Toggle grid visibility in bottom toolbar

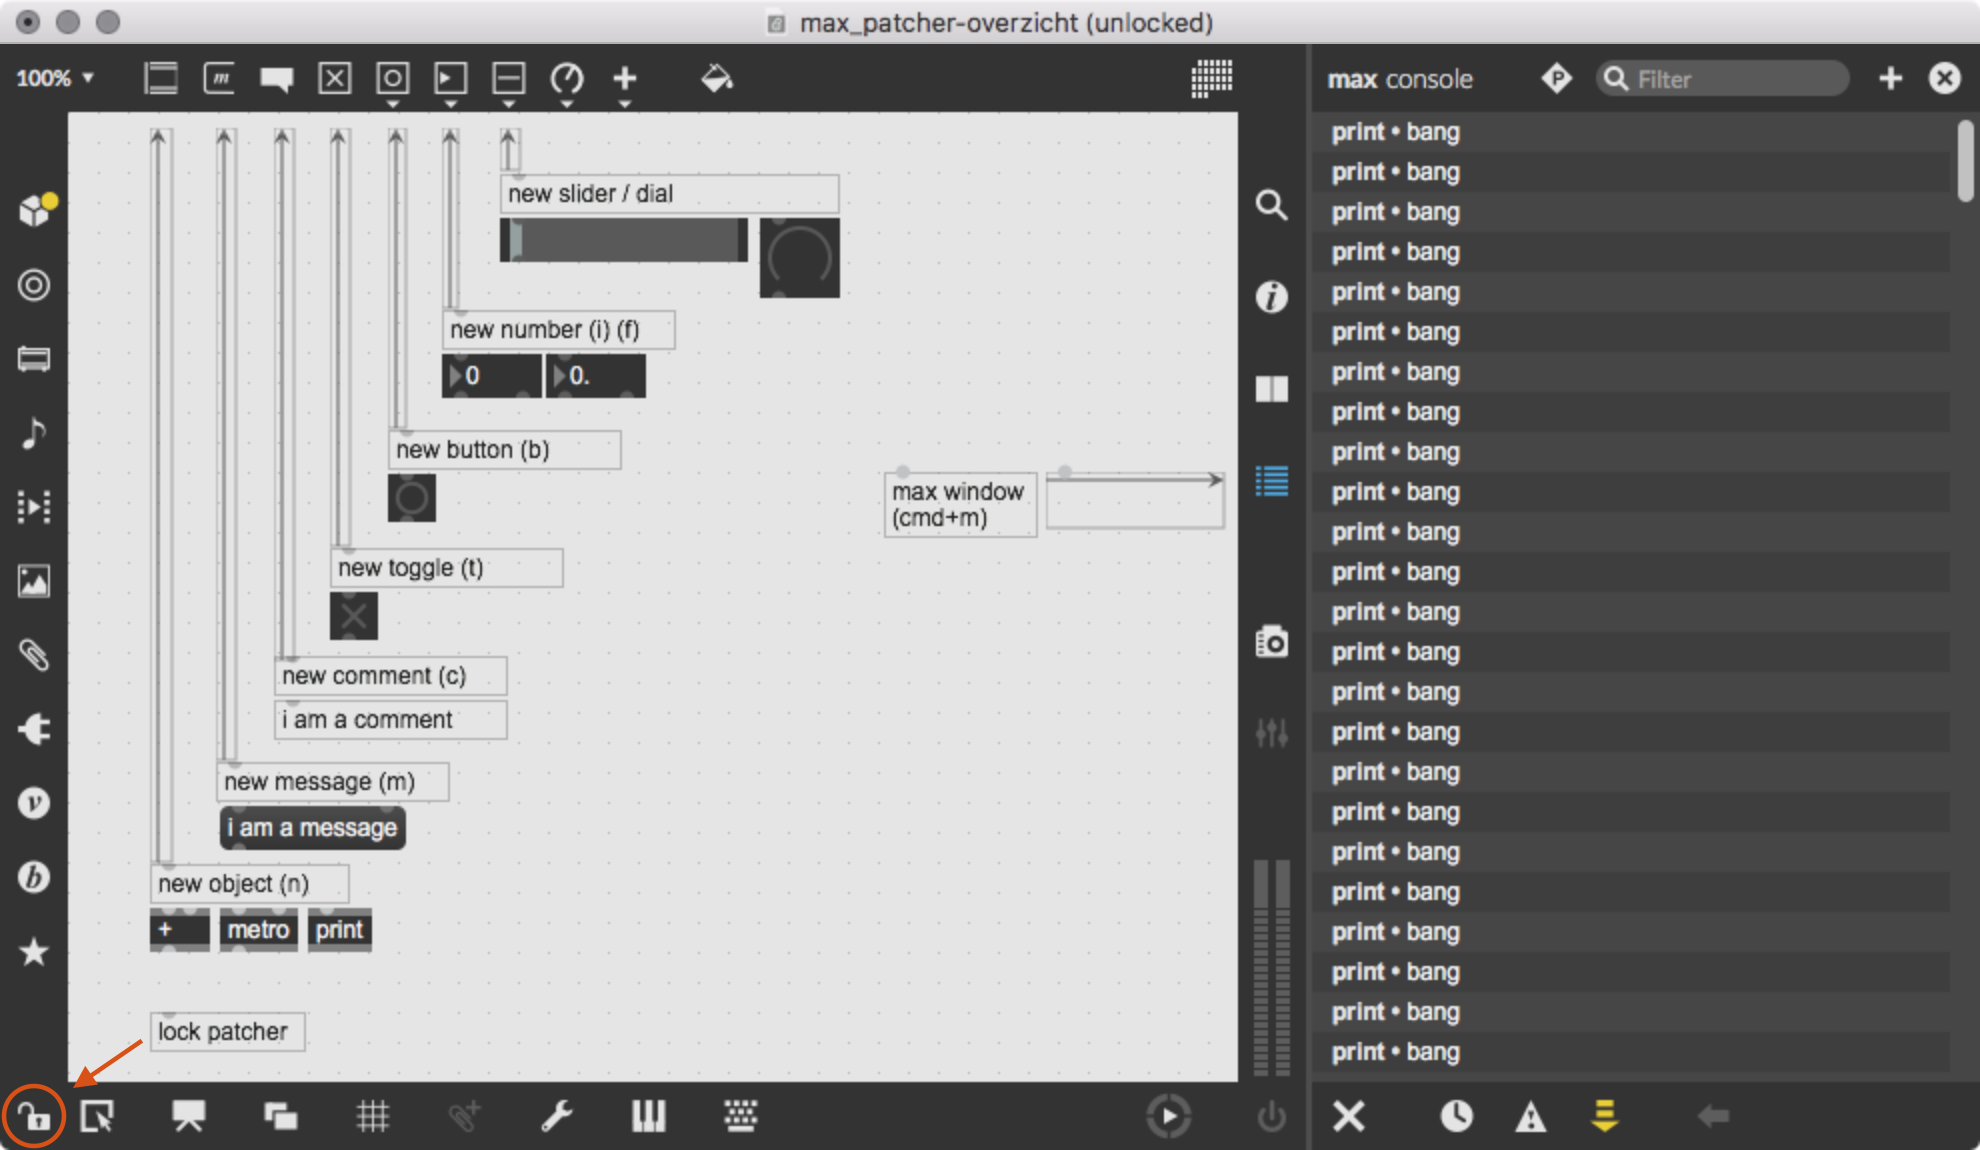(x=372, y=1116)
